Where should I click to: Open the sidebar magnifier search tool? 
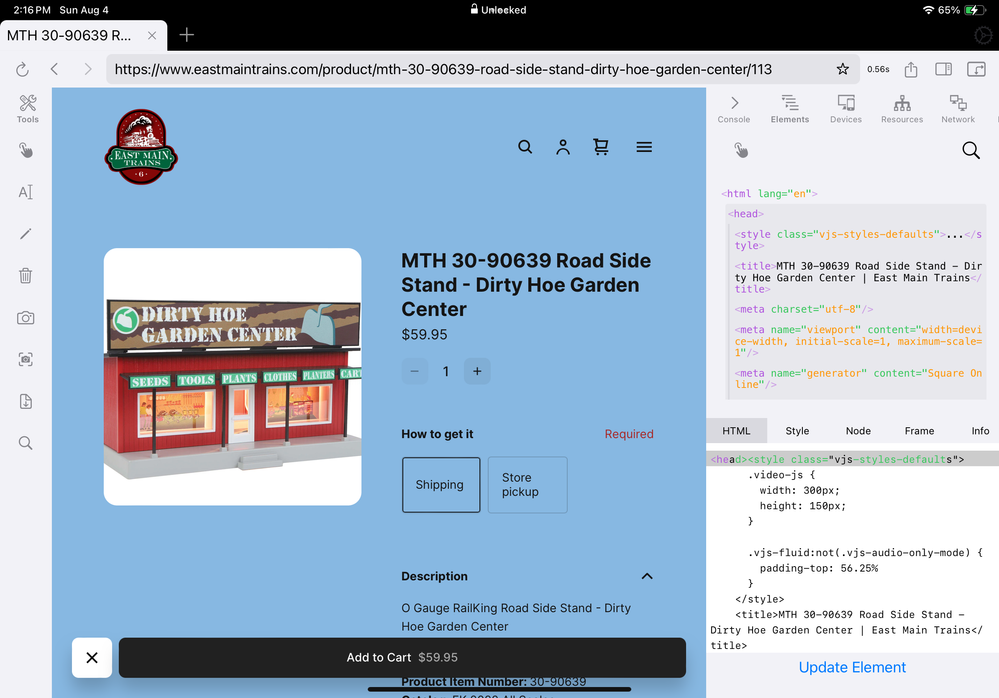click(x=25, y=443)
